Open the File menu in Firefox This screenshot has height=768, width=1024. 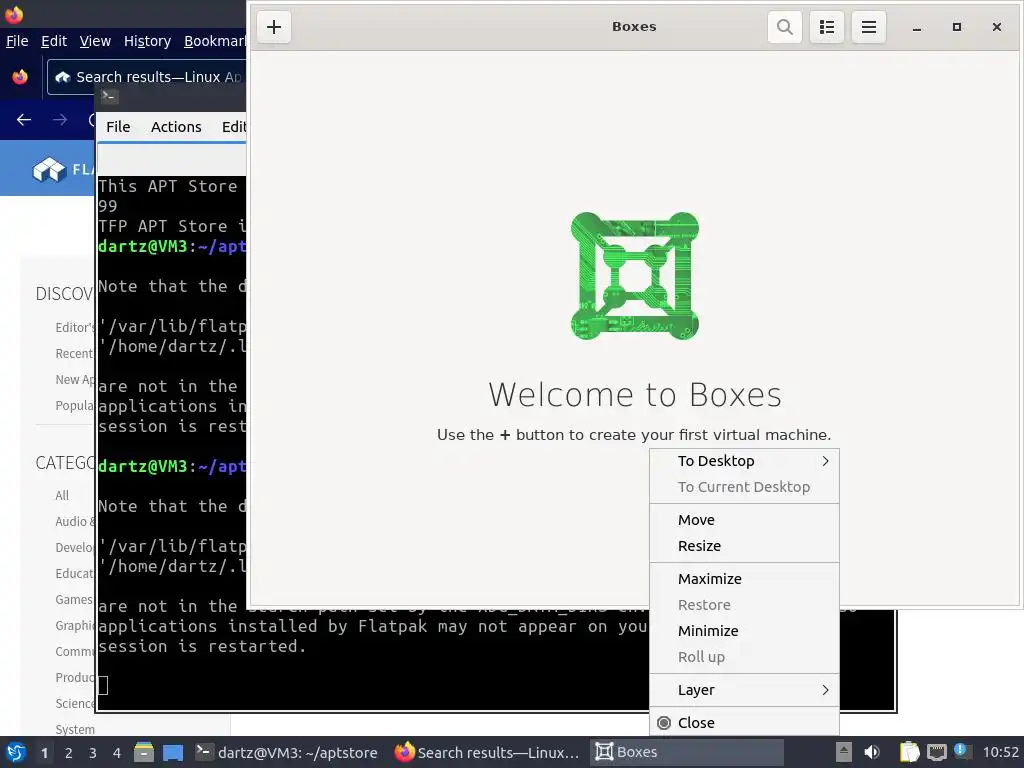pyautogui.click(x=17, y=41)
